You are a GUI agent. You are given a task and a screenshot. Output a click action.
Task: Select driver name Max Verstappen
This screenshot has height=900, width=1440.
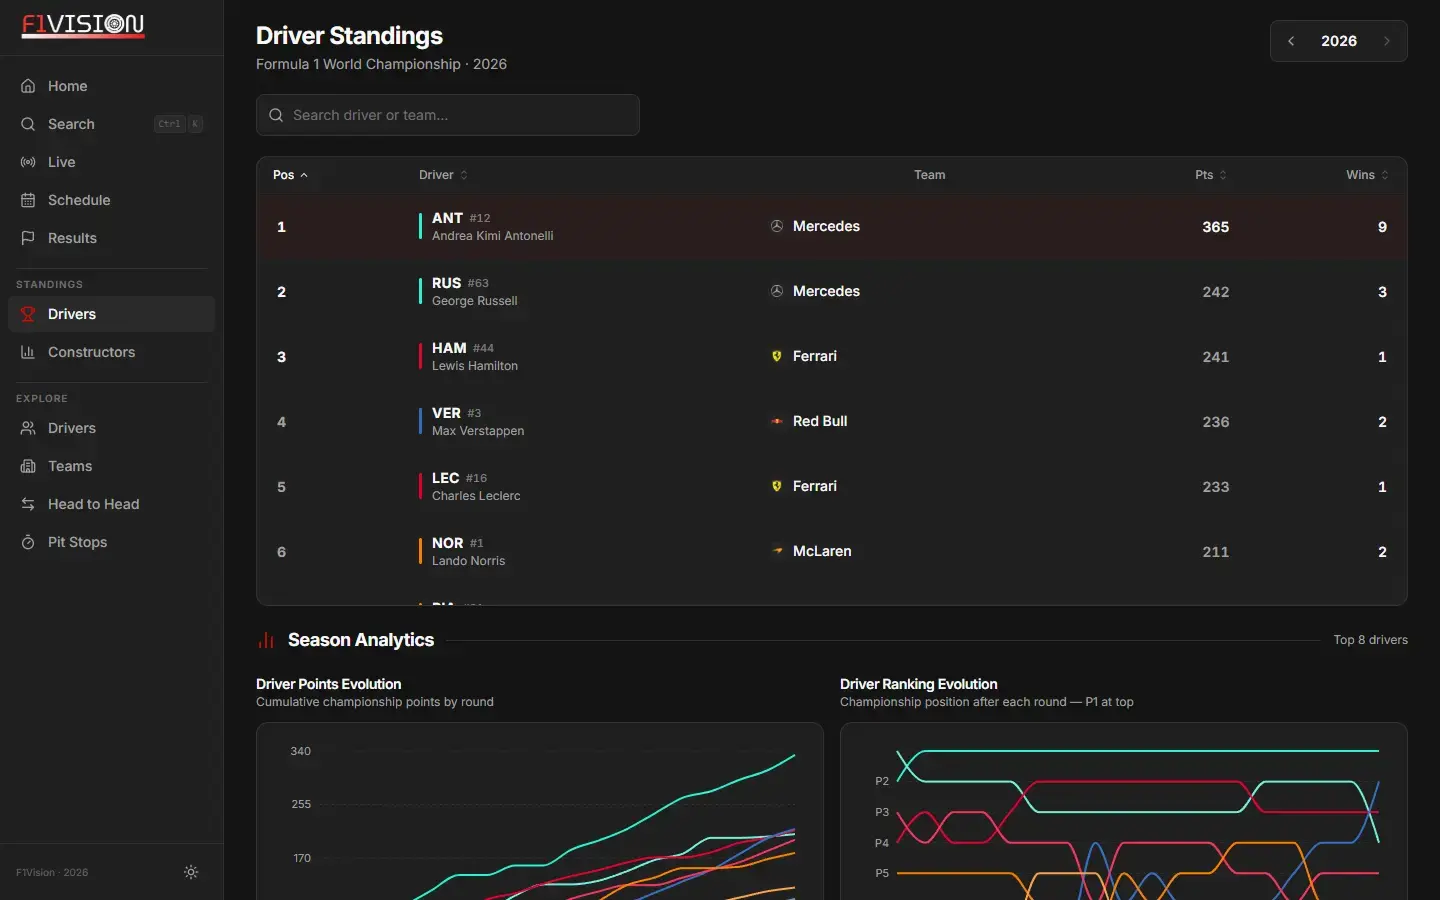point(478,431)
